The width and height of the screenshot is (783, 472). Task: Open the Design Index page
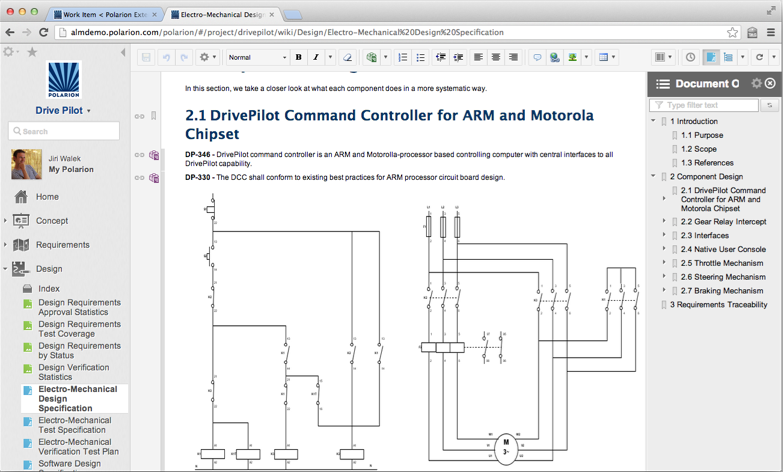pos(48,289)
